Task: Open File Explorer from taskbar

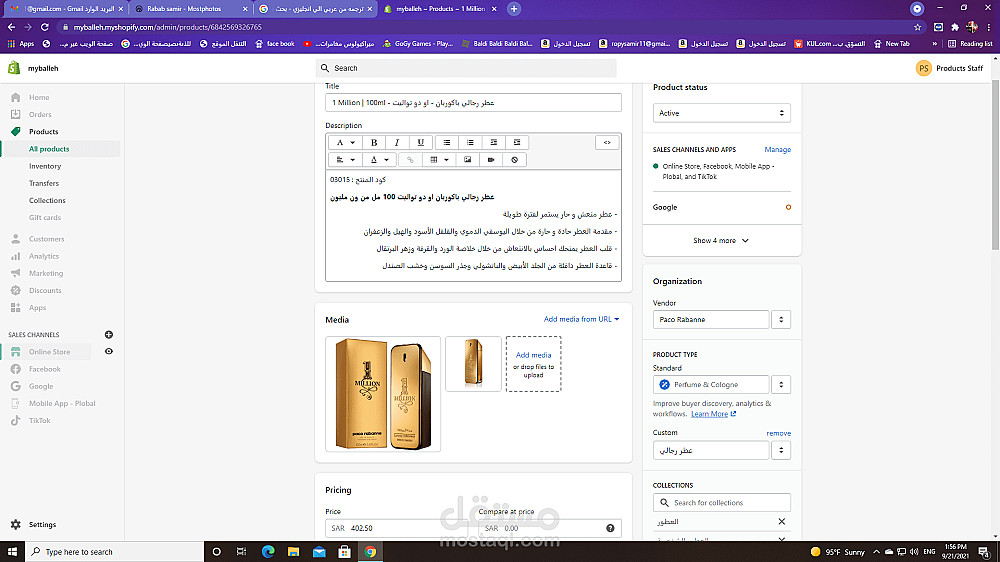Action: click(293, 552)
